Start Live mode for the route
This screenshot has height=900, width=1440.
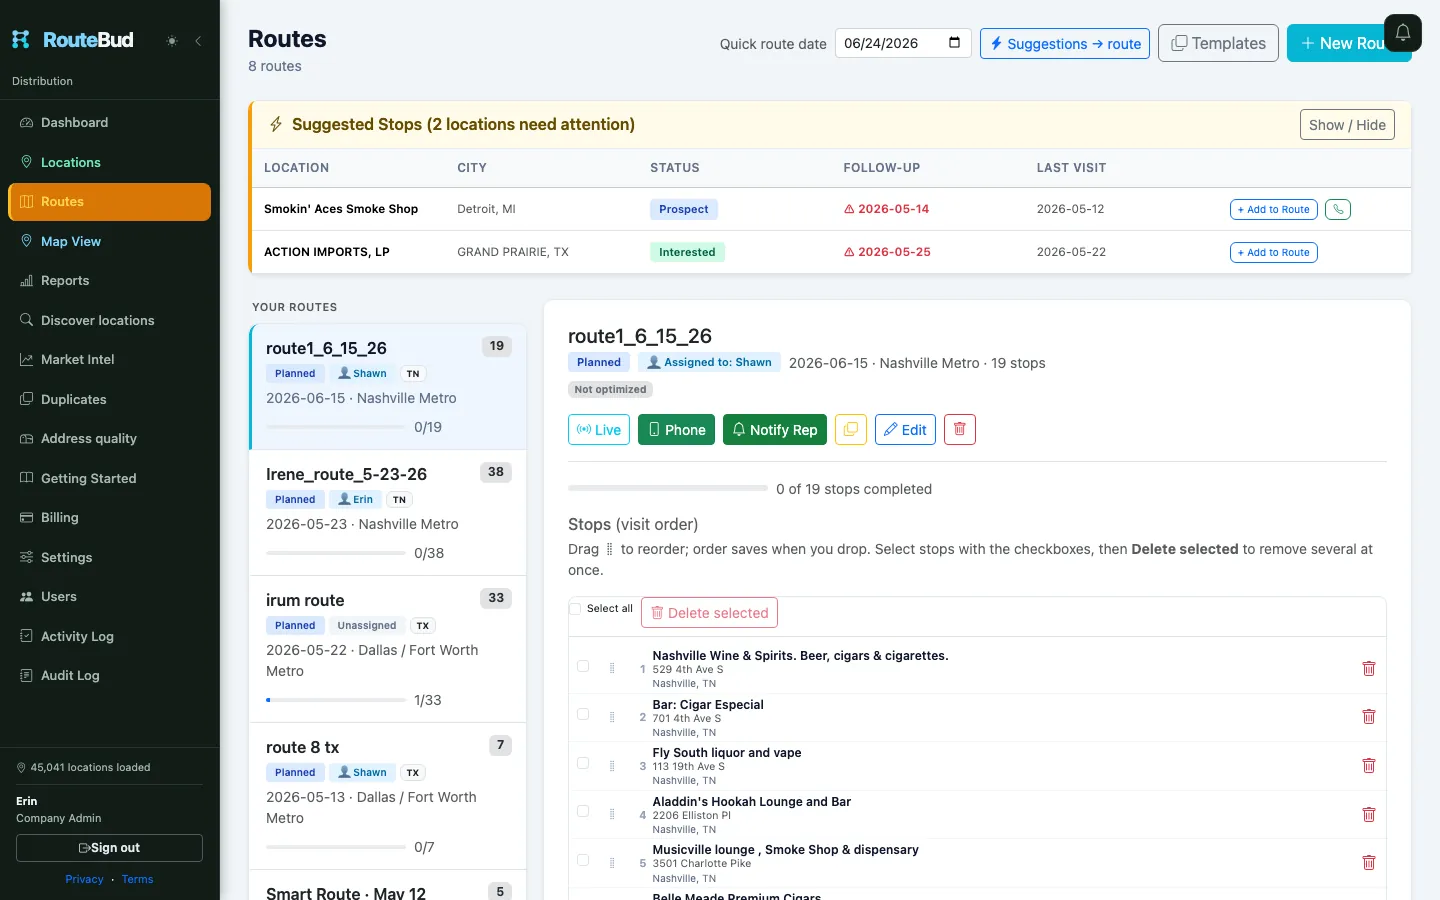pos(599,429)
